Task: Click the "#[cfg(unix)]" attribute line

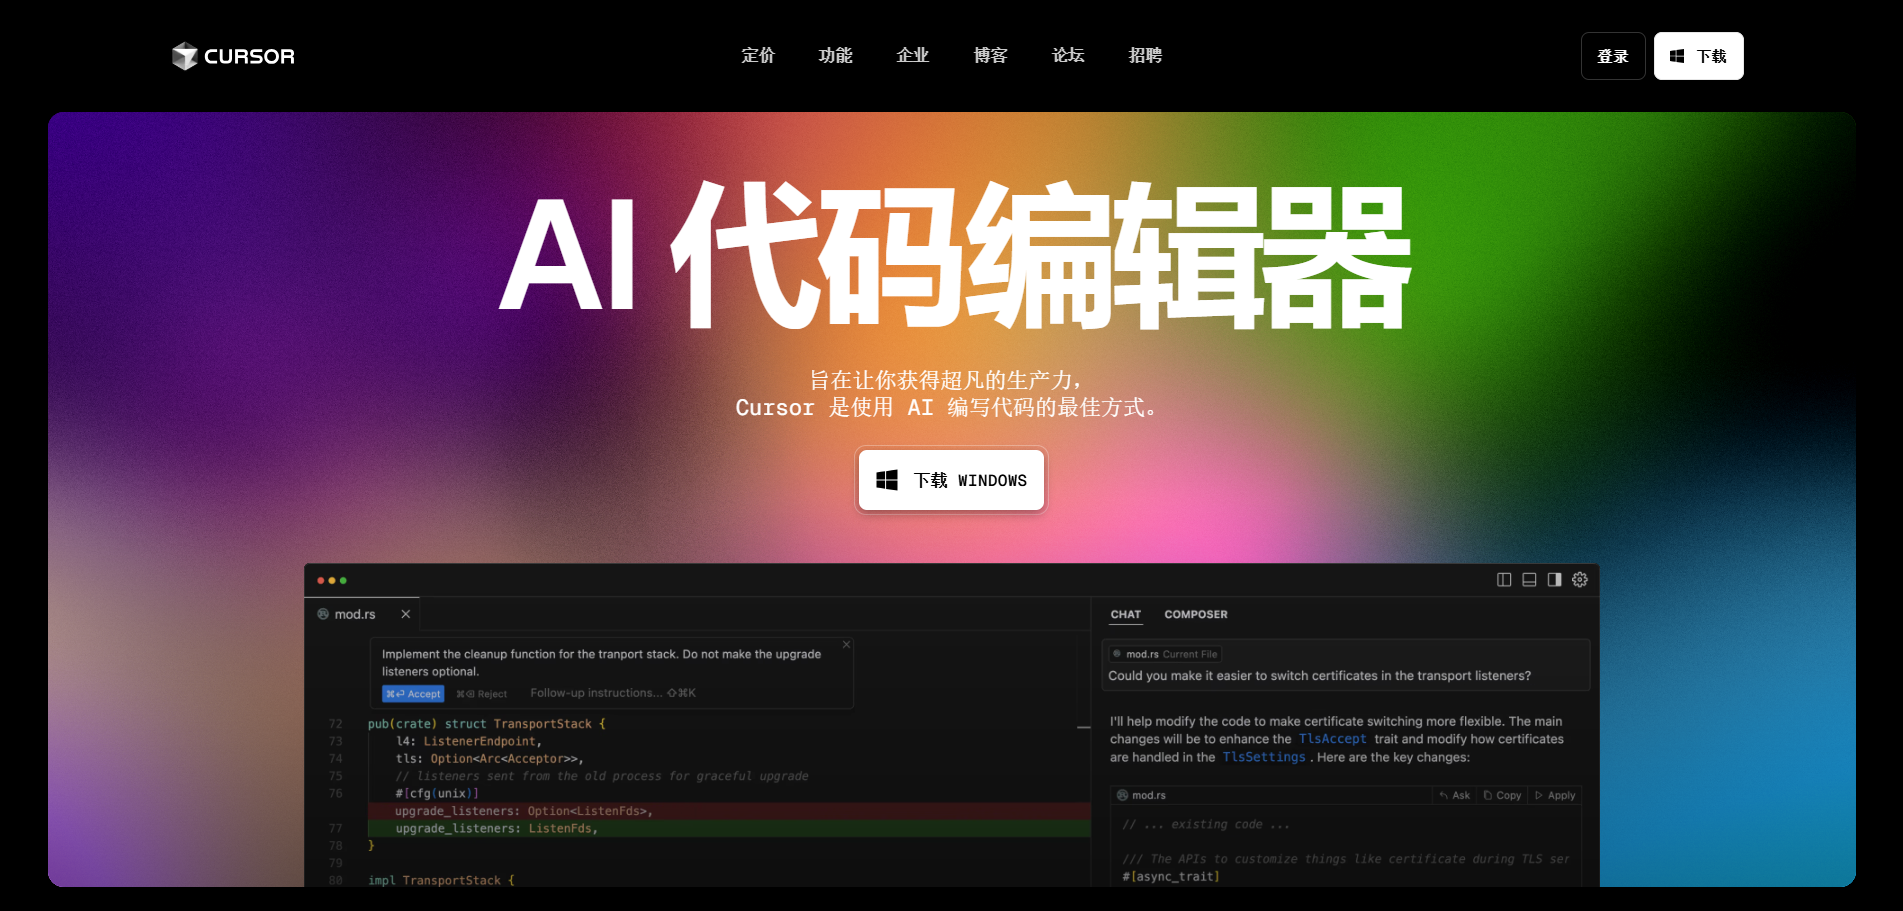Action: 437,794
